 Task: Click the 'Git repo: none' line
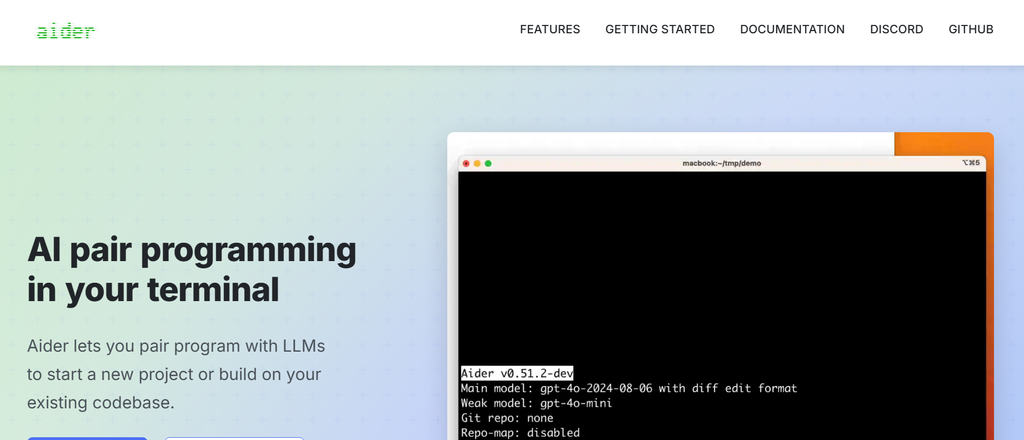tap(507, 418)
